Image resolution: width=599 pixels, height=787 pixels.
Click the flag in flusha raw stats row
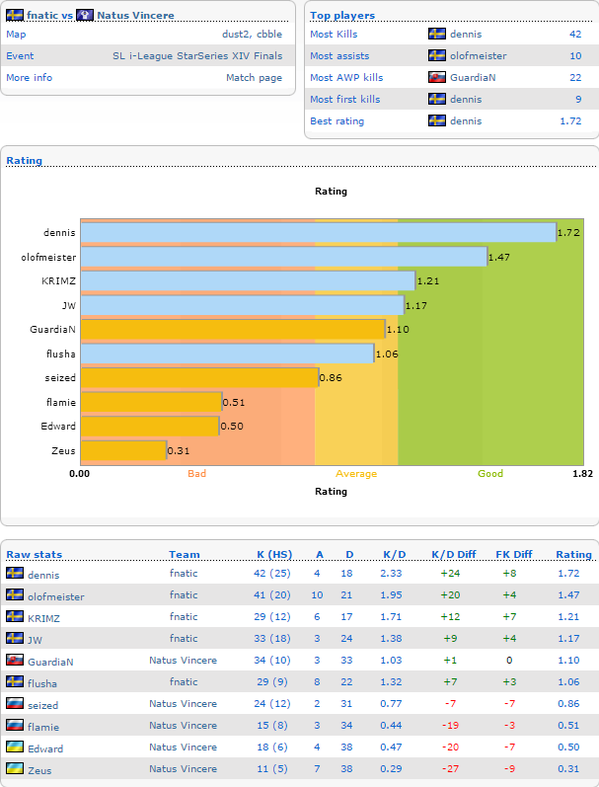click(x=15, y=681)
